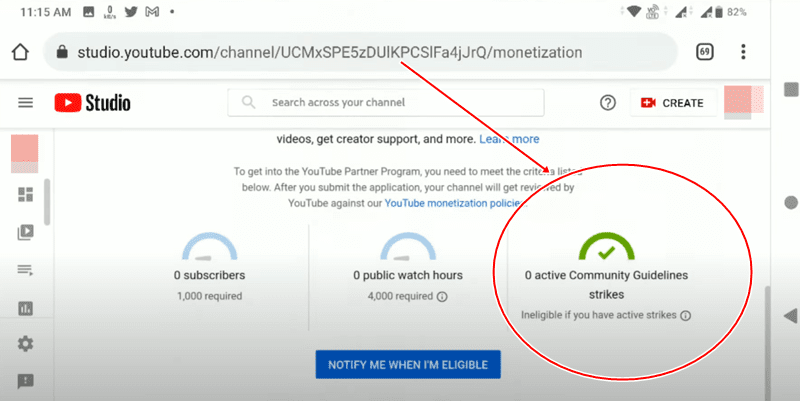Open the Playlists sidebar icon
This screenshot has height=401, width=800.
25,270
